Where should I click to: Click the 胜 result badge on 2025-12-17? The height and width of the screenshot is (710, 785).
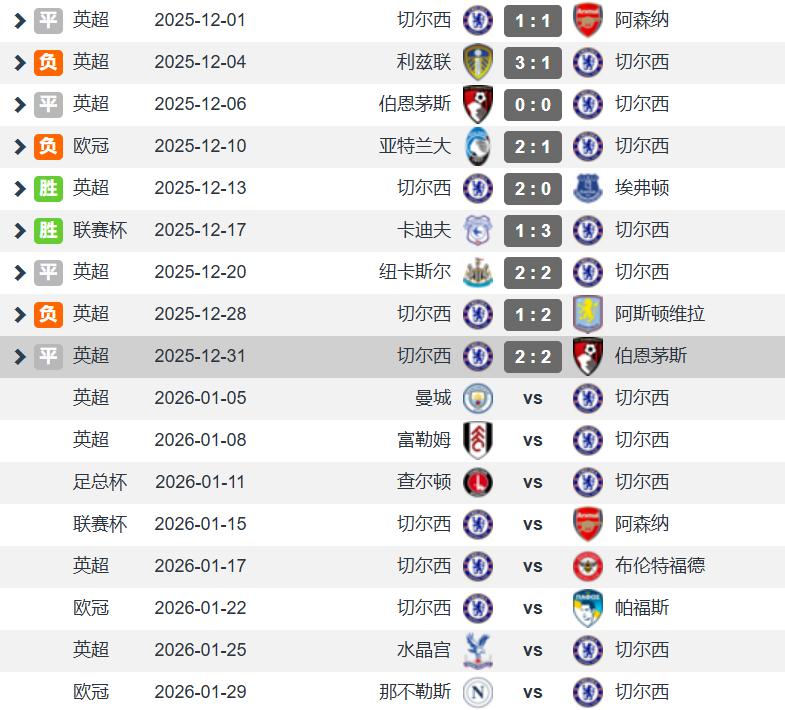coord(48,230)
